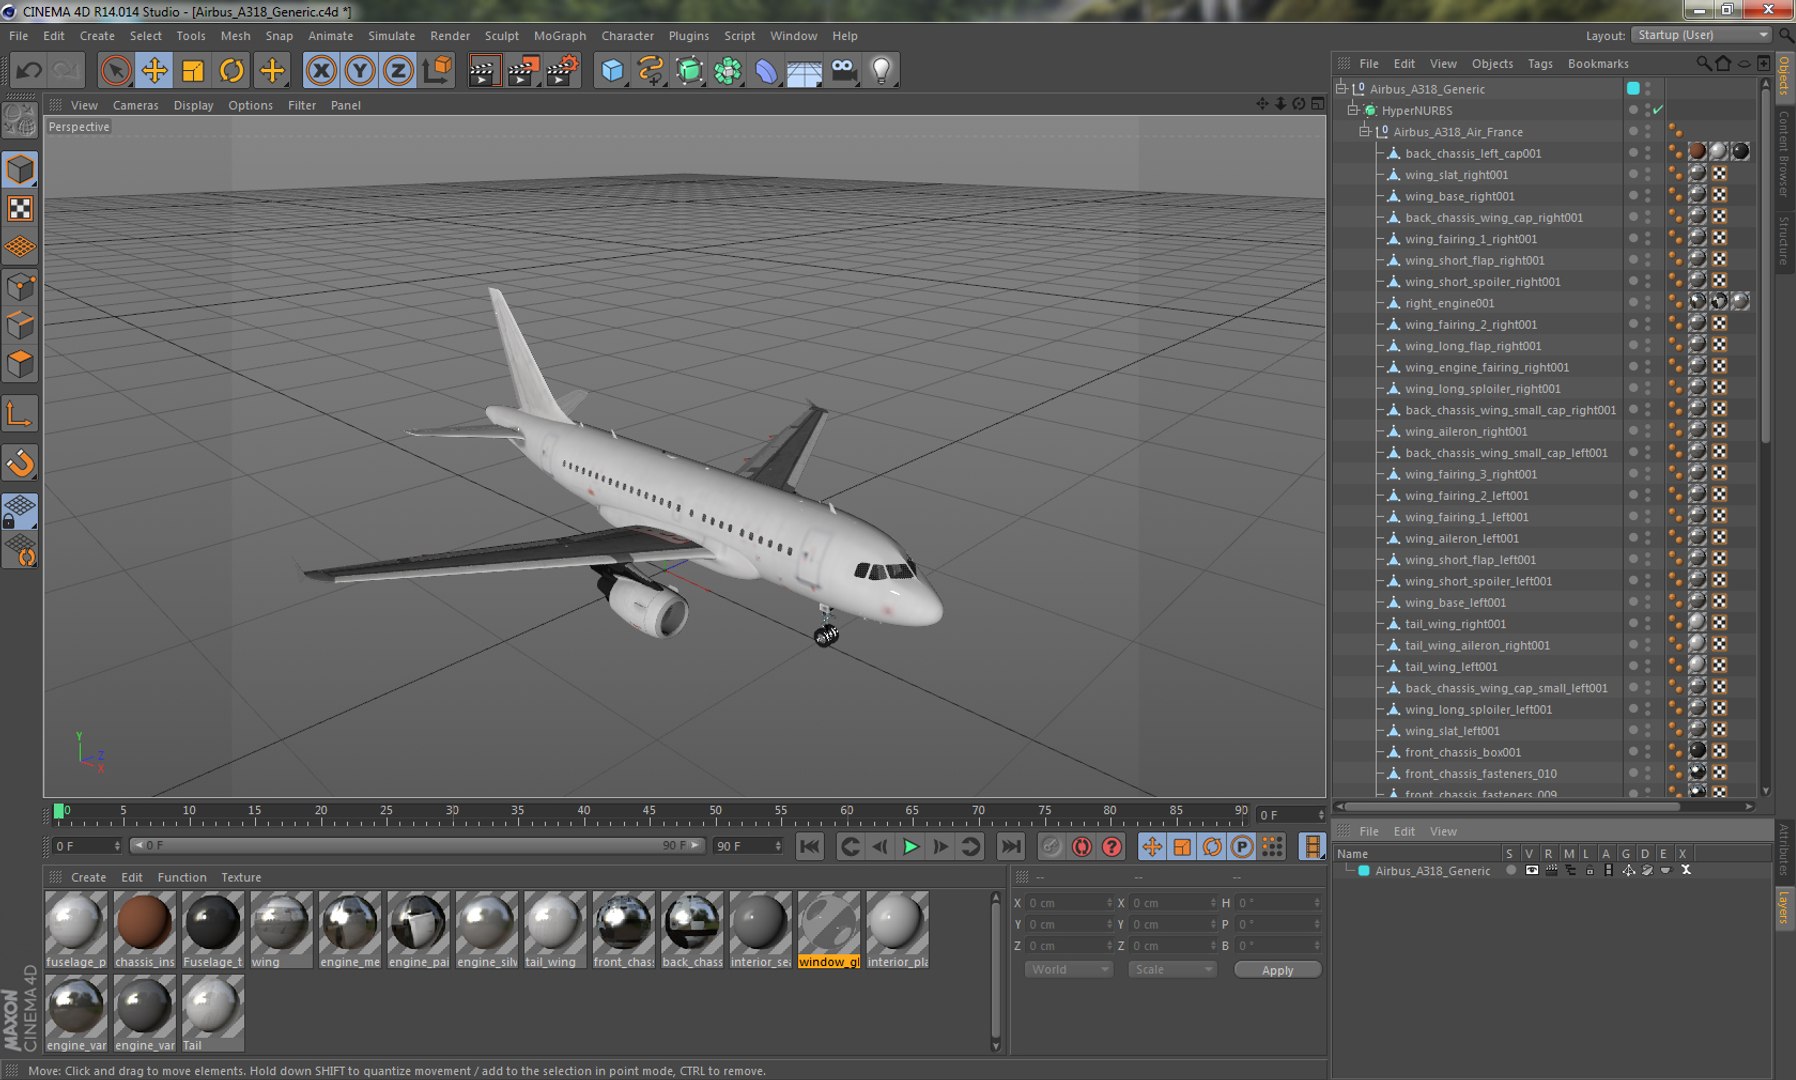Add a Cube primitive object
The height and width of the screenshot is (1080, 1796).
point(612,70)
